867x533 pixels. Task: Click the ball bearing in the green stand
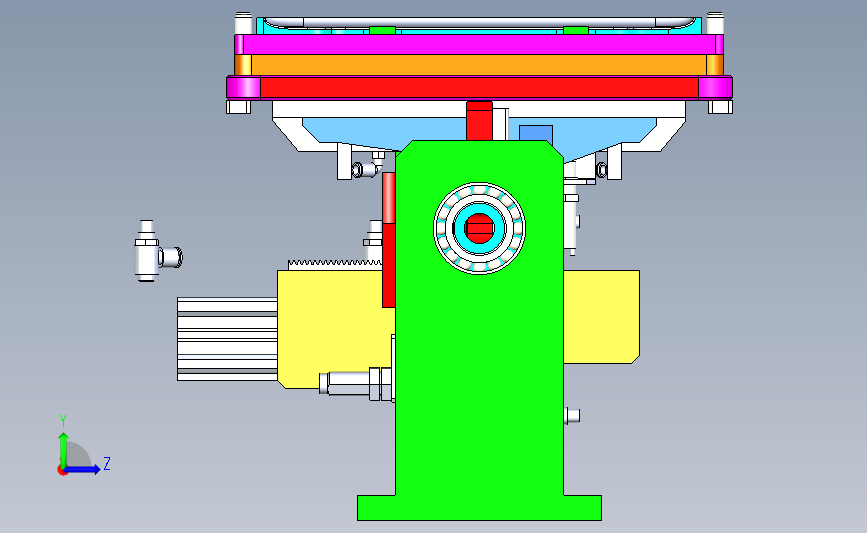click(x=479, y=228)
